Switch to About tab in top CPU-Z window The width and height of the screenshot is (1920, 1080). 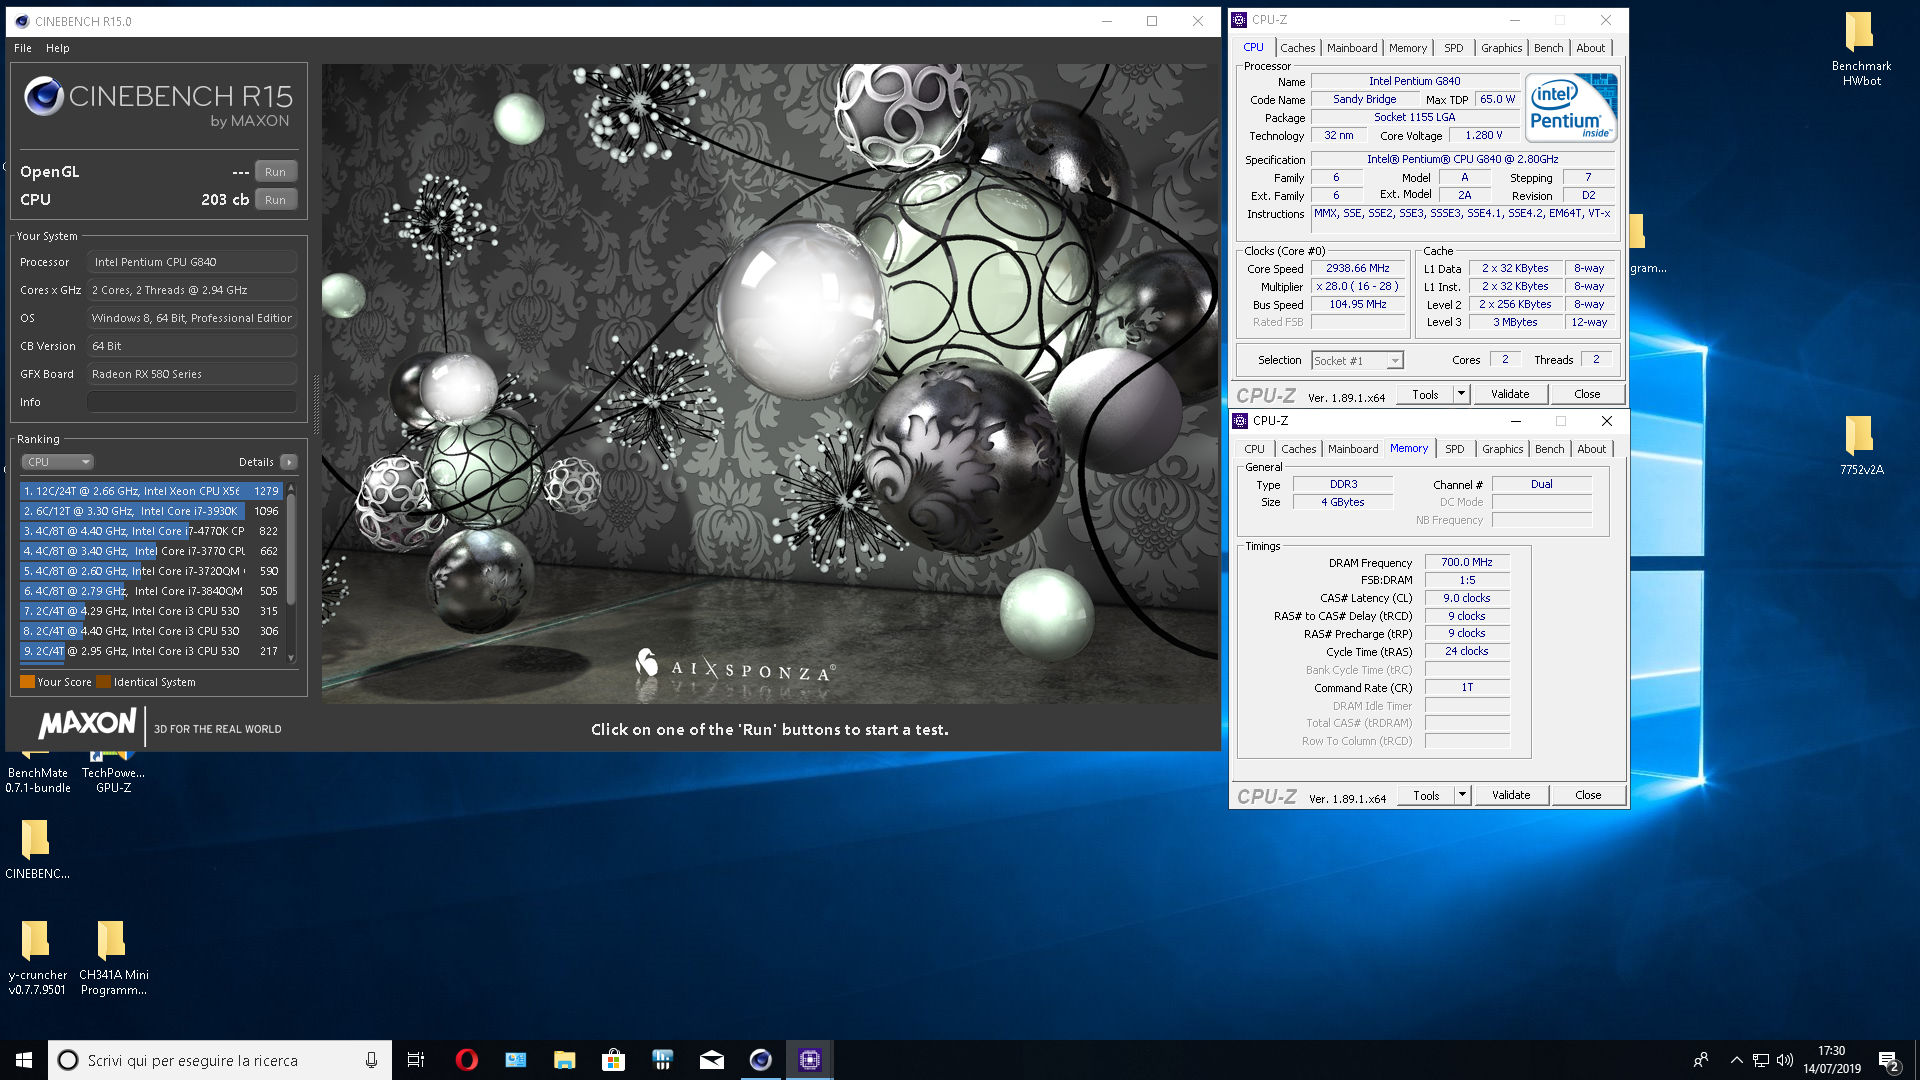[1590, 48]
